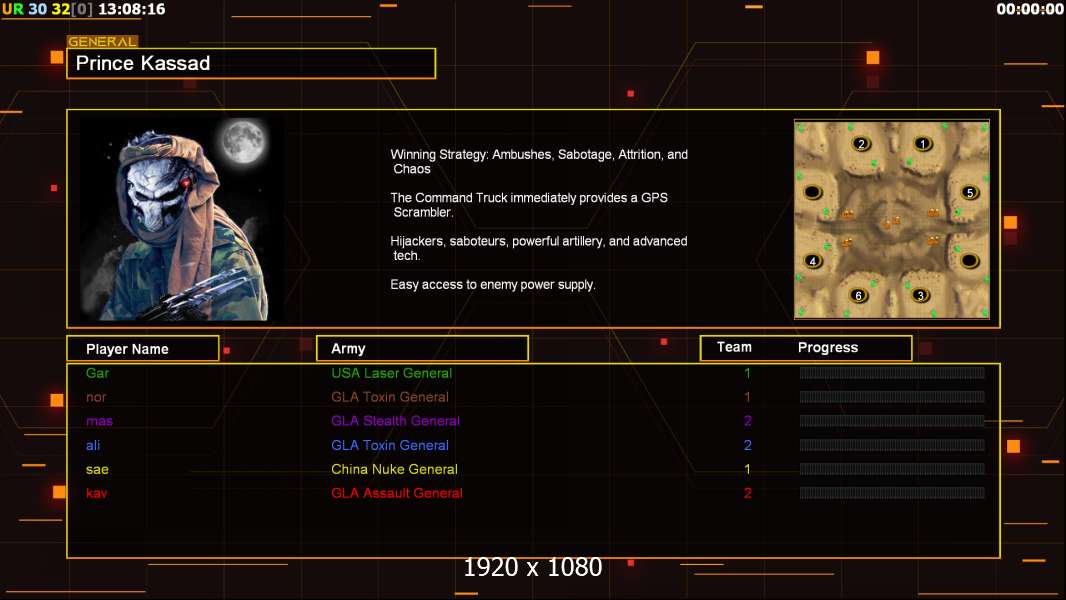
Task: Click the Progress column header label
Action: point(827,347)
